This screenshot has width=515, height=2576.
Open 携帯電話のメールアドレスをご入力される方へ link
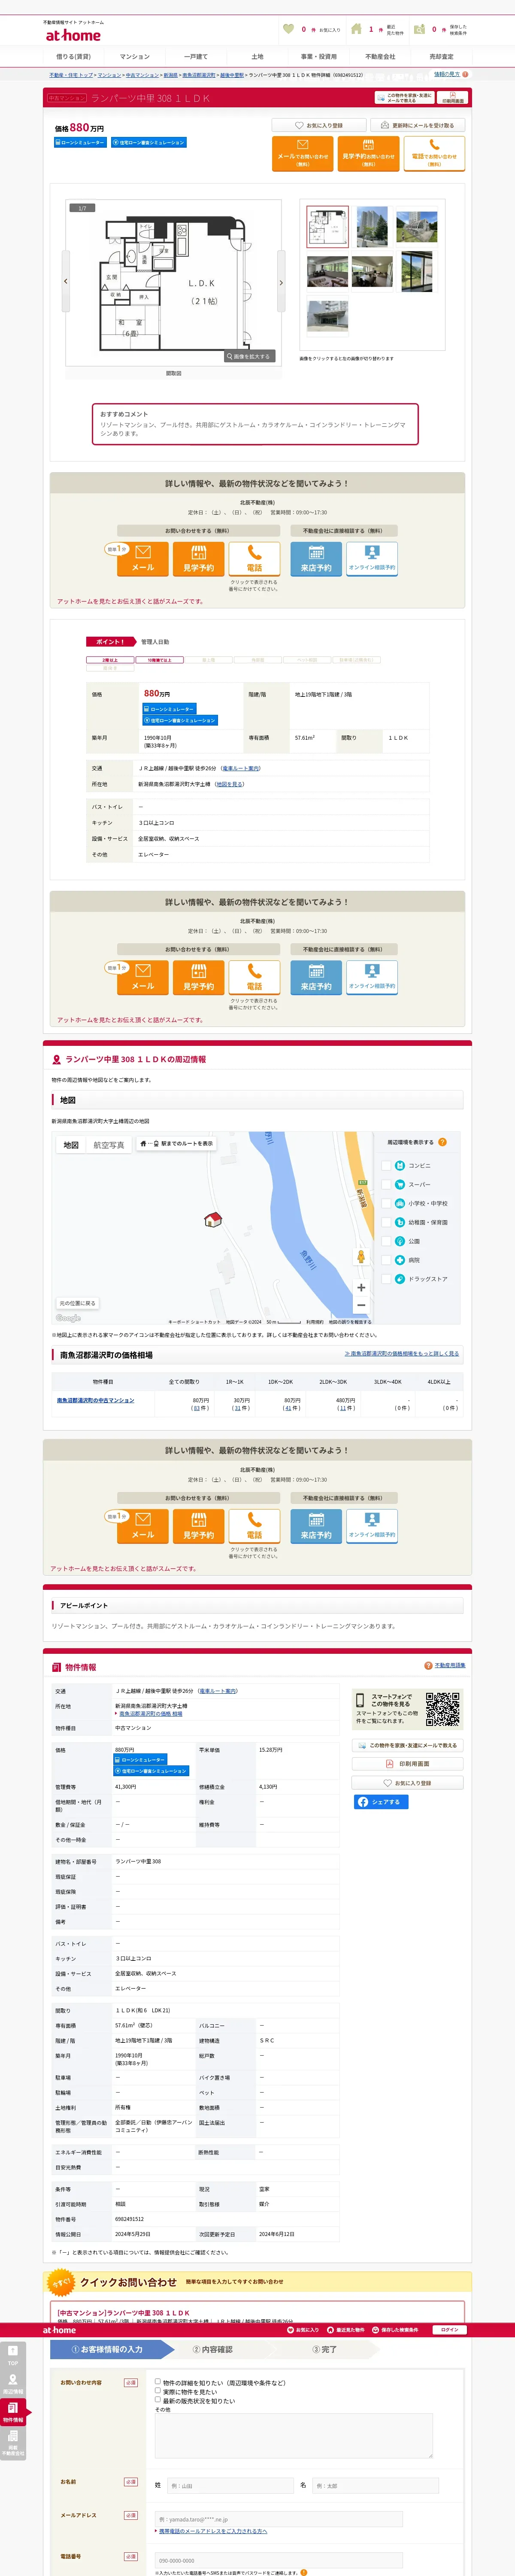[x=212, y=2531]
